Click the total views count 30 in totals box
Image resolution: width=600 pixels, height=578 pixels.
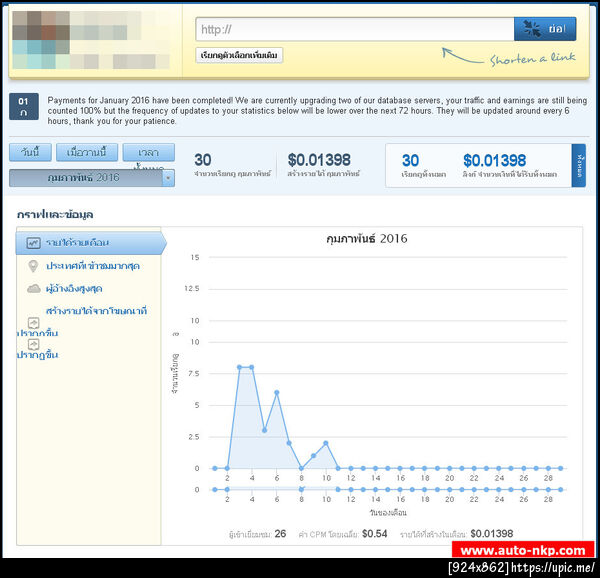[x=410, y=161]
